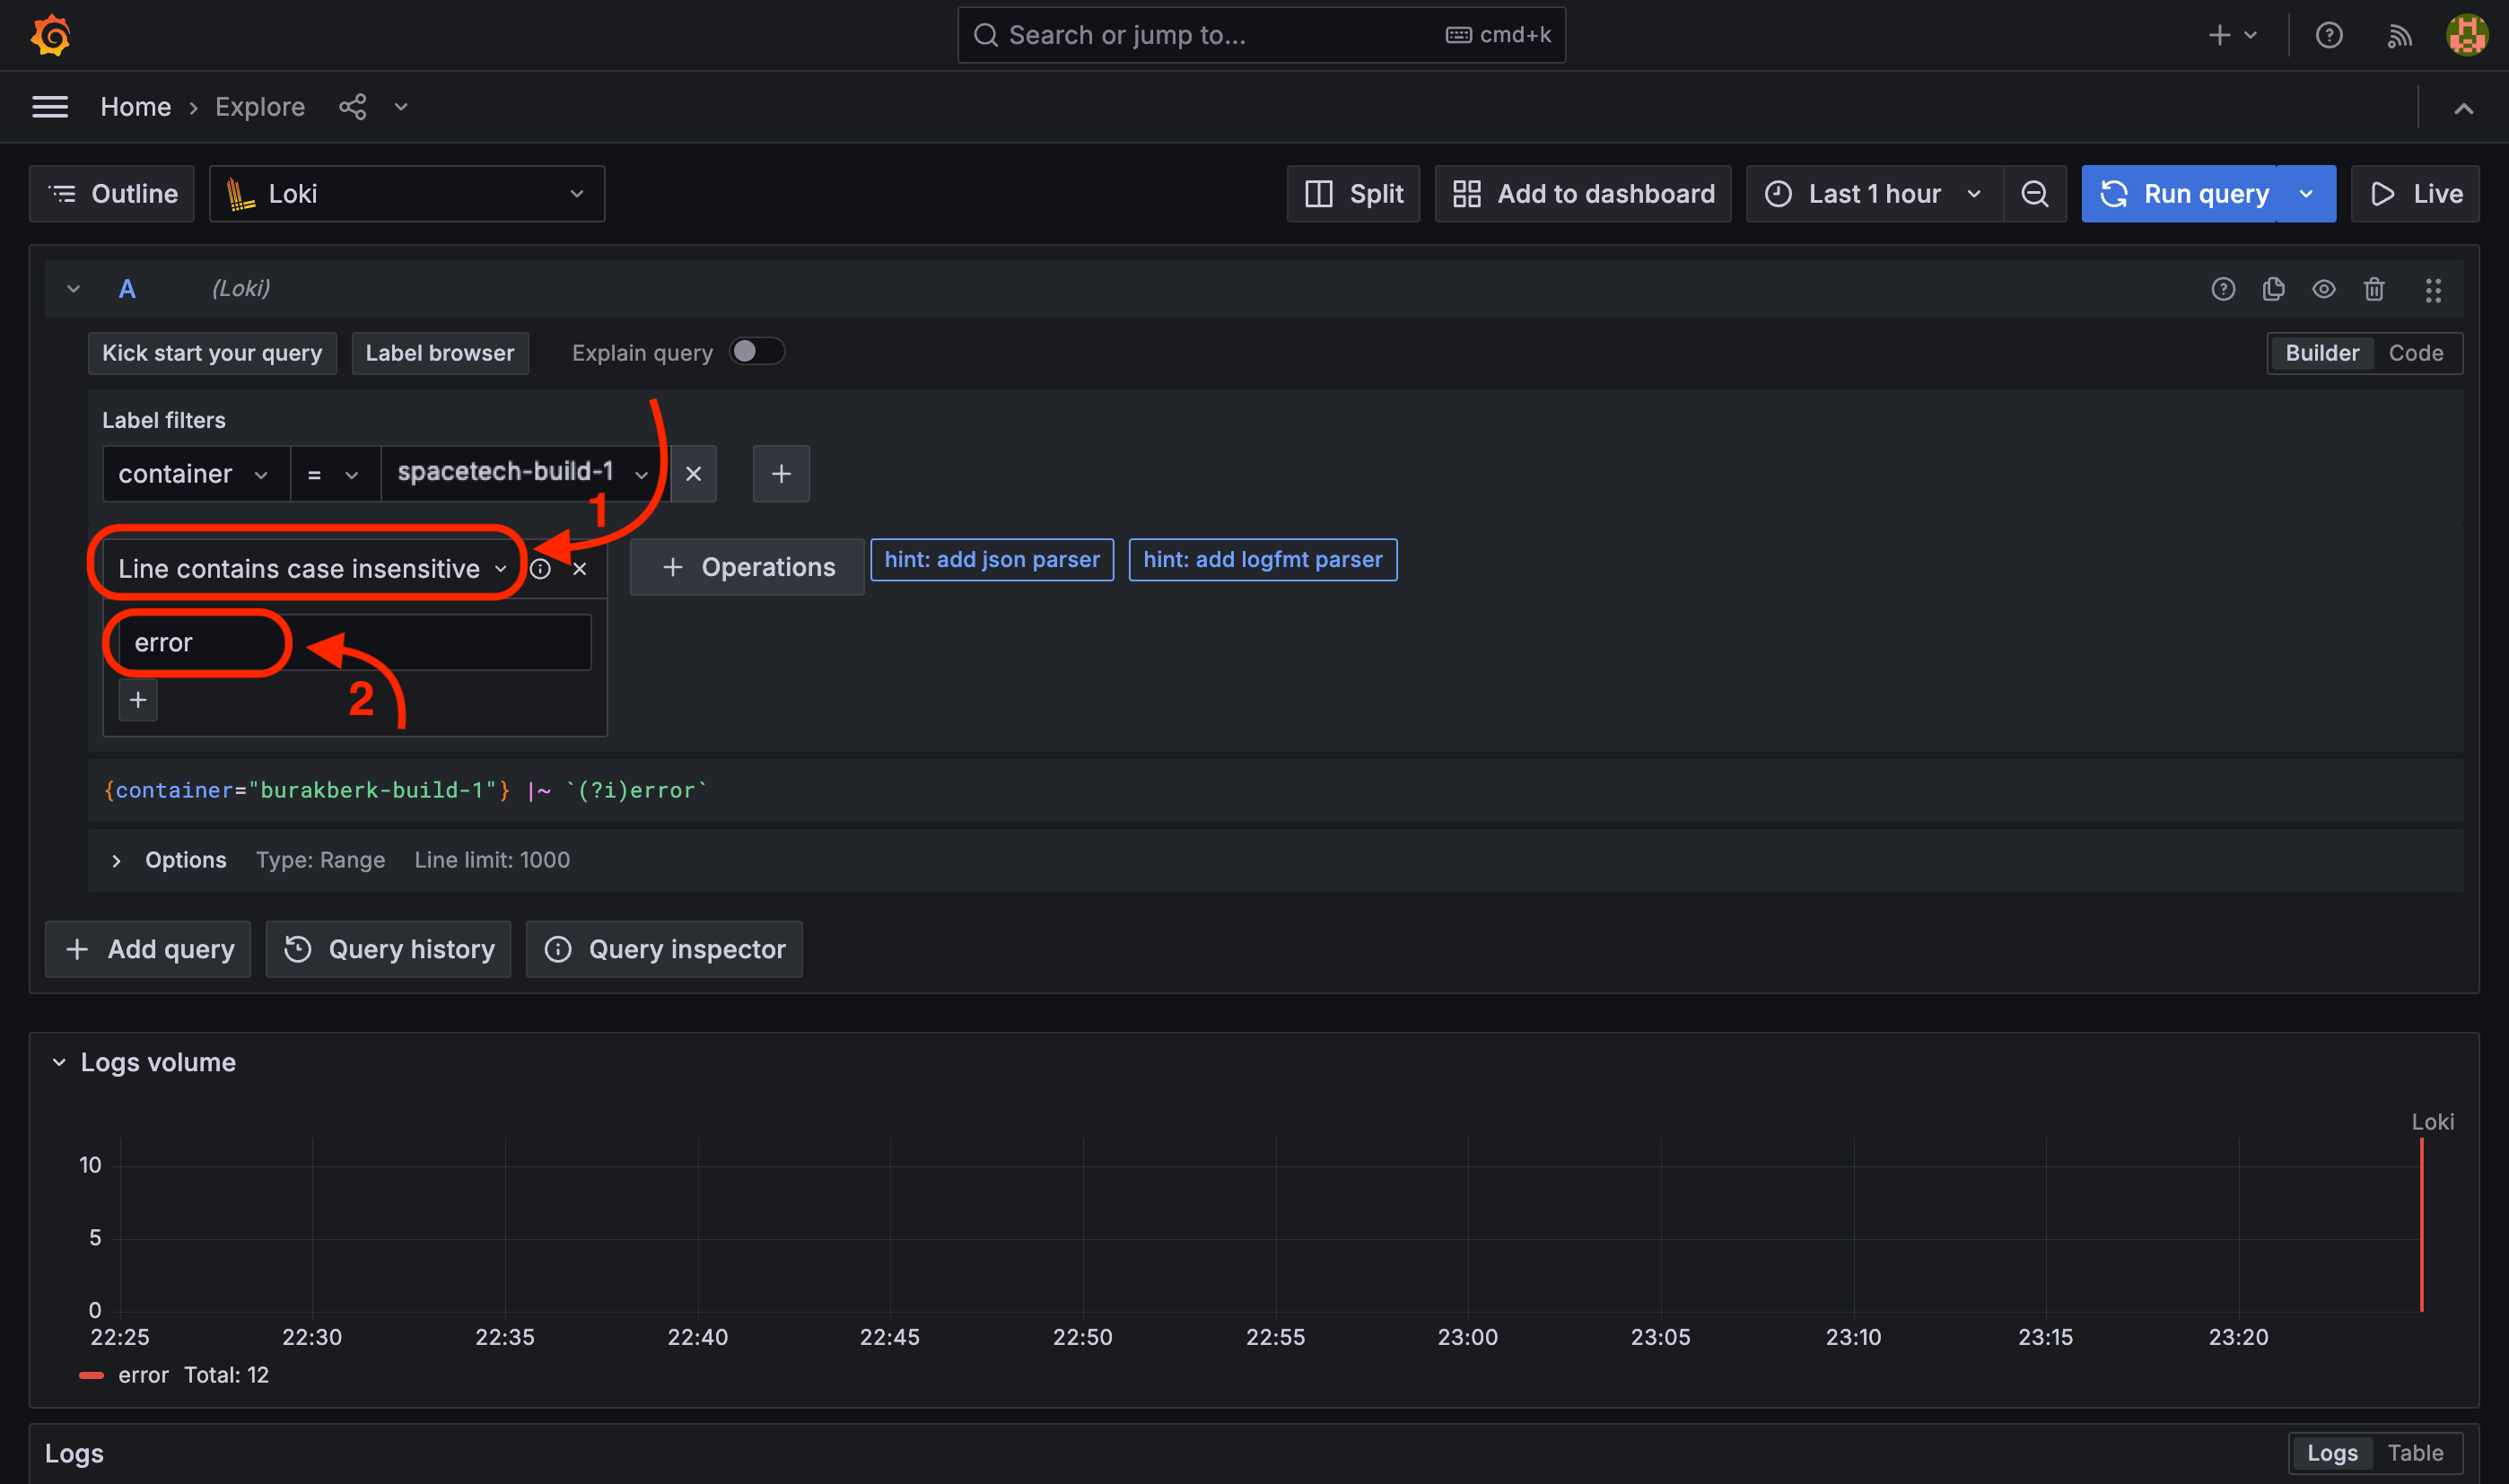Click the Operations button

[747, 567]
